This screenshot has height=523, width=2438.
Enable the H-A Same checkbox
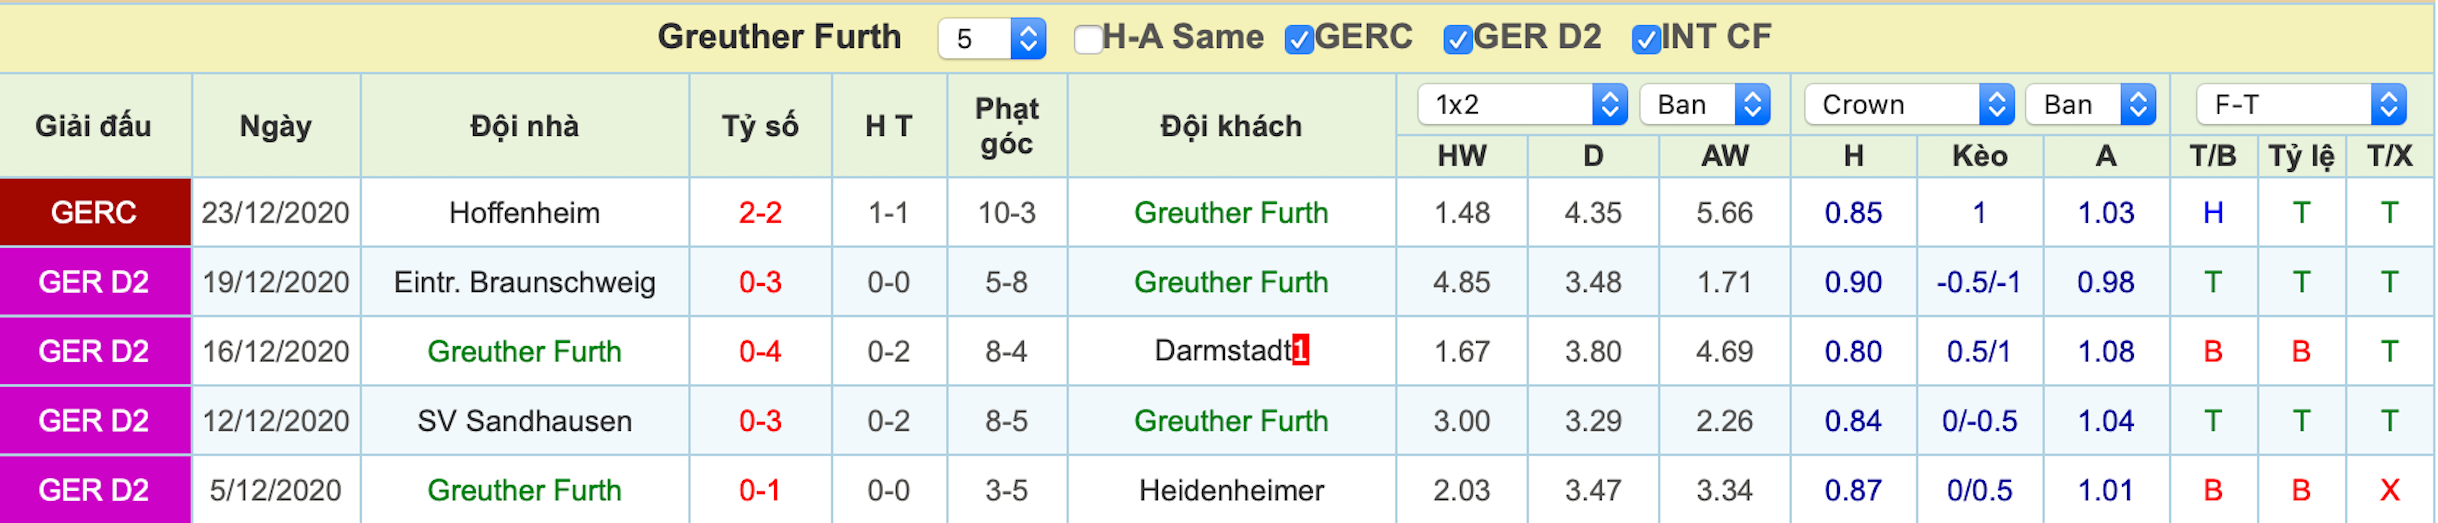point(1088,39)
